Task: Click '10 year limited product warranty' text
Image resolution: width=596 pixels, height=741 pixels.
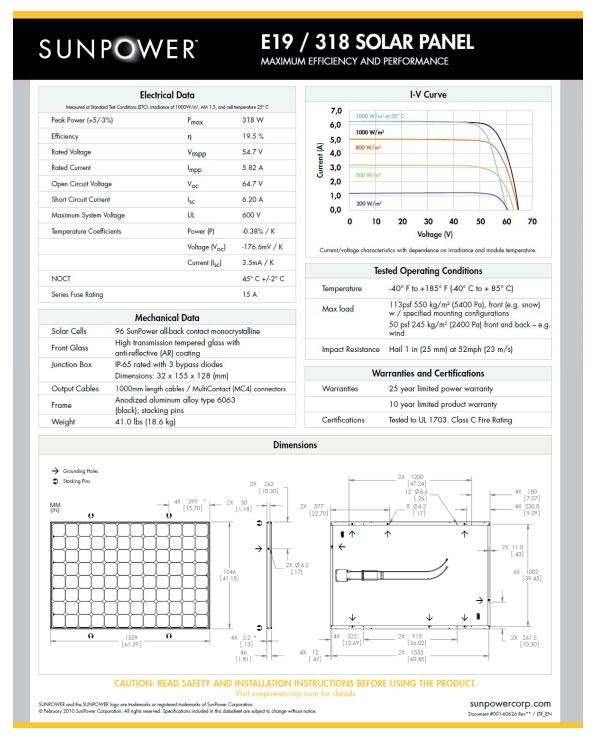Action: tap(443, 404)
